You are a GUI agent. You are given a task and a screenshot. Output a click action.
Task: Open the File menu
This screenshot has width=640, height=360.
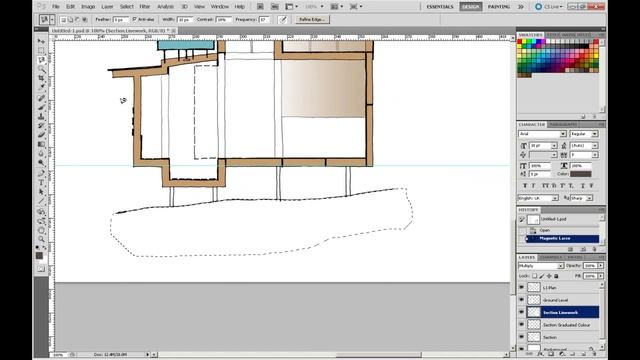(56, 7)
